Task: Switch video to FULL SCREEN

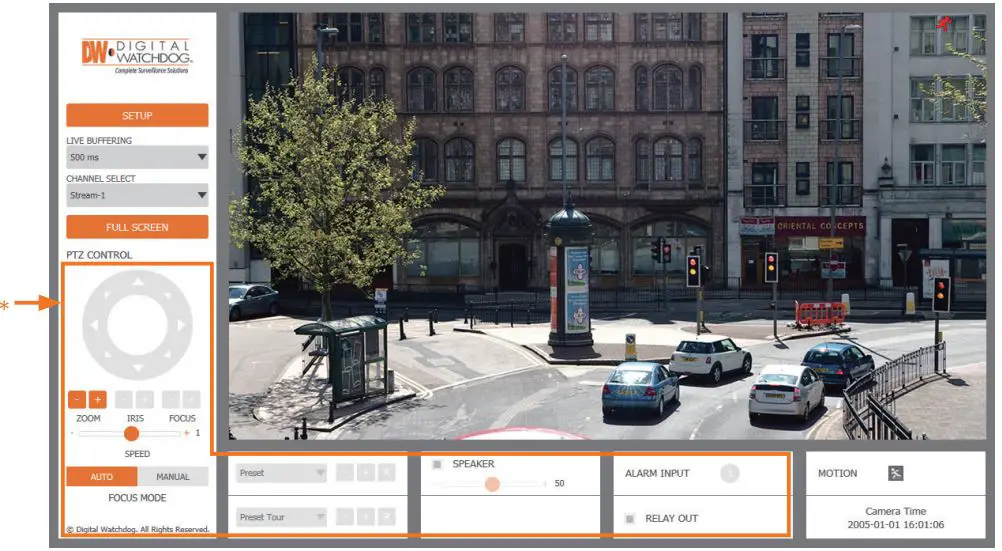Action: pyautogui.click(x=137, y=227)
